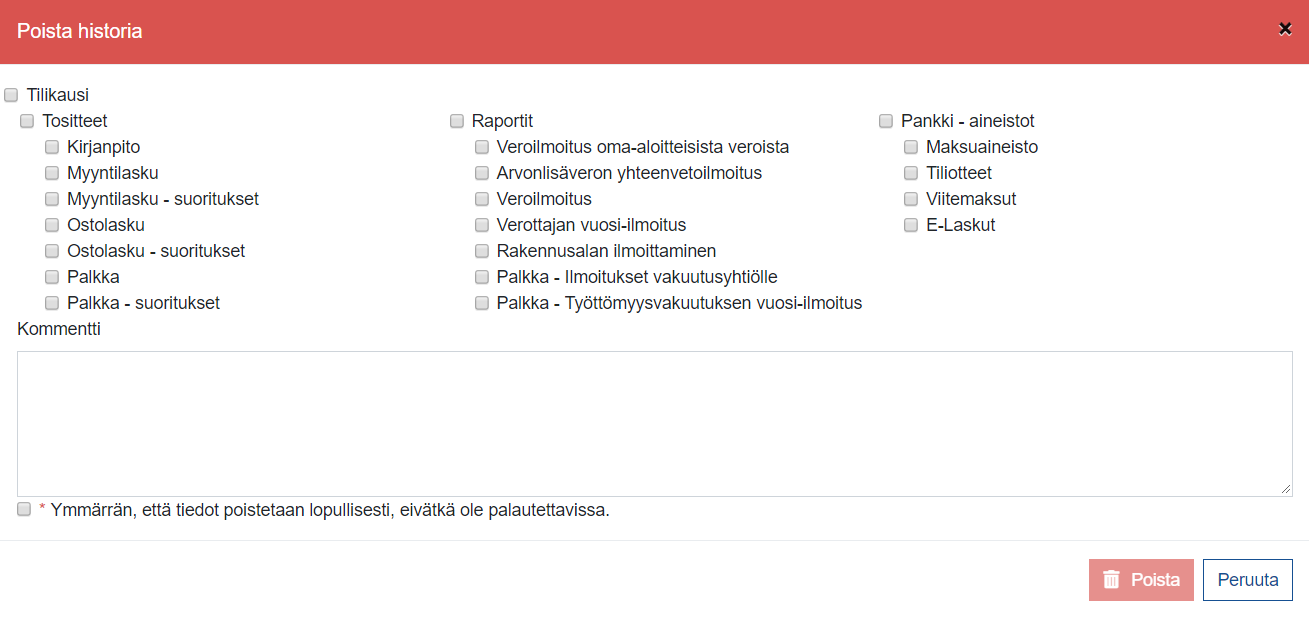Enable the Kirjanpito checkbox
1309x617 pixels.
[52, 148]
